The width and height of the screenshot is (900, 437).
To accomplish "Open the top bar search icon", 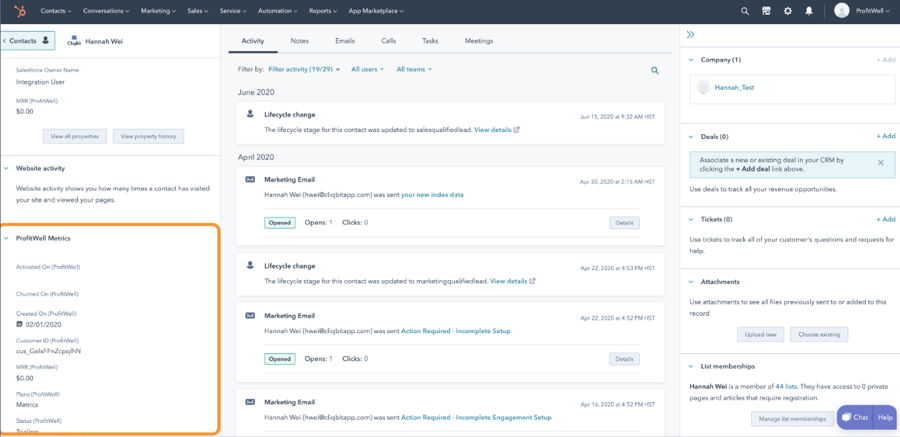I will (745, 11).
